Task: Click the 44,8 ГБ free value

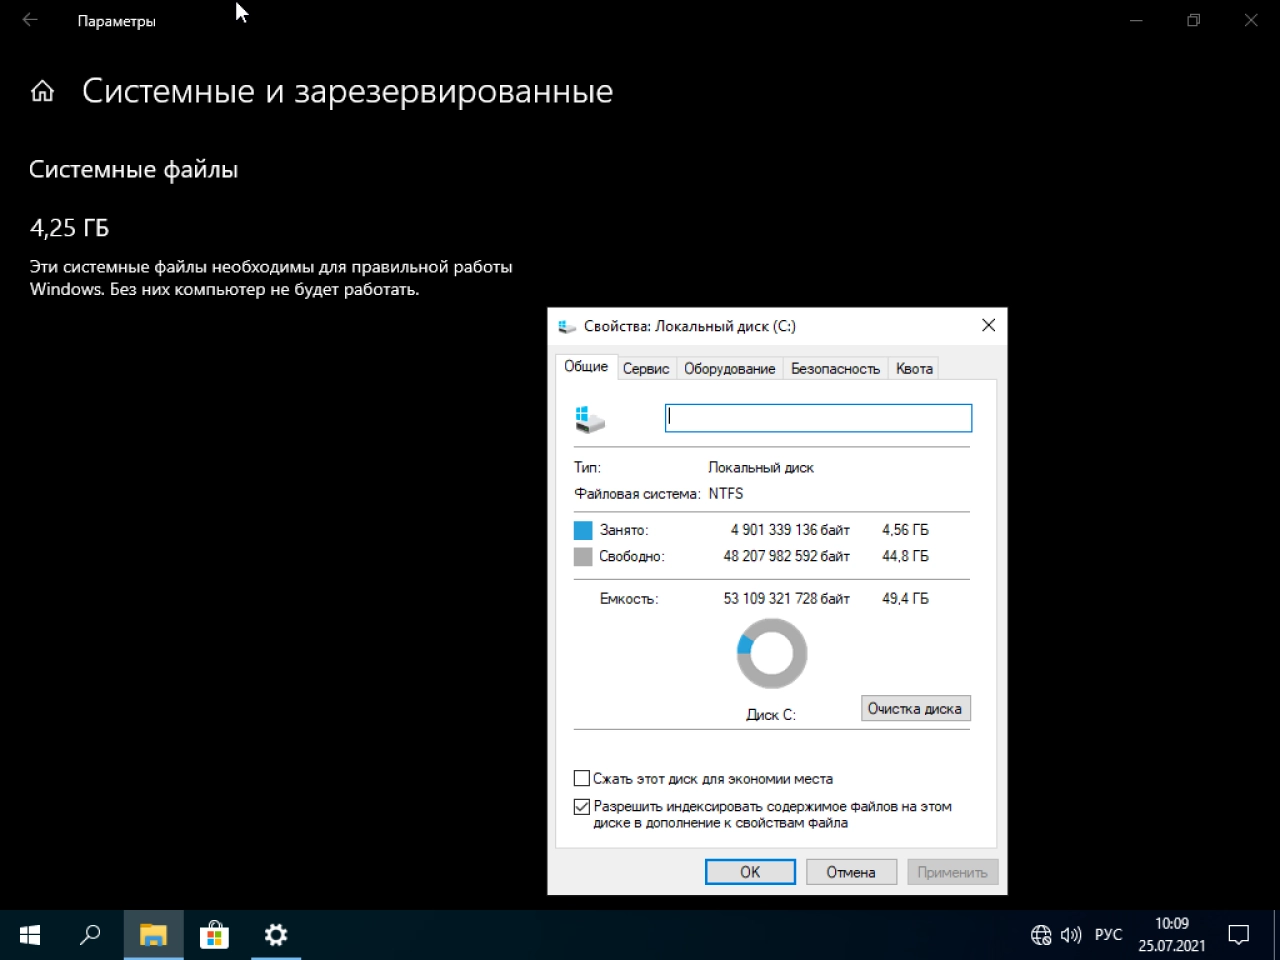Action: click(x=905, y=556)
